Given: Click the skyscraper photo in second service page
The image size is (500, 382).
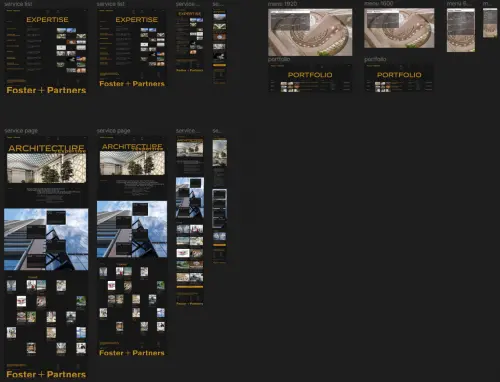Looking at the screenshot, I should [x=132, y=229].
